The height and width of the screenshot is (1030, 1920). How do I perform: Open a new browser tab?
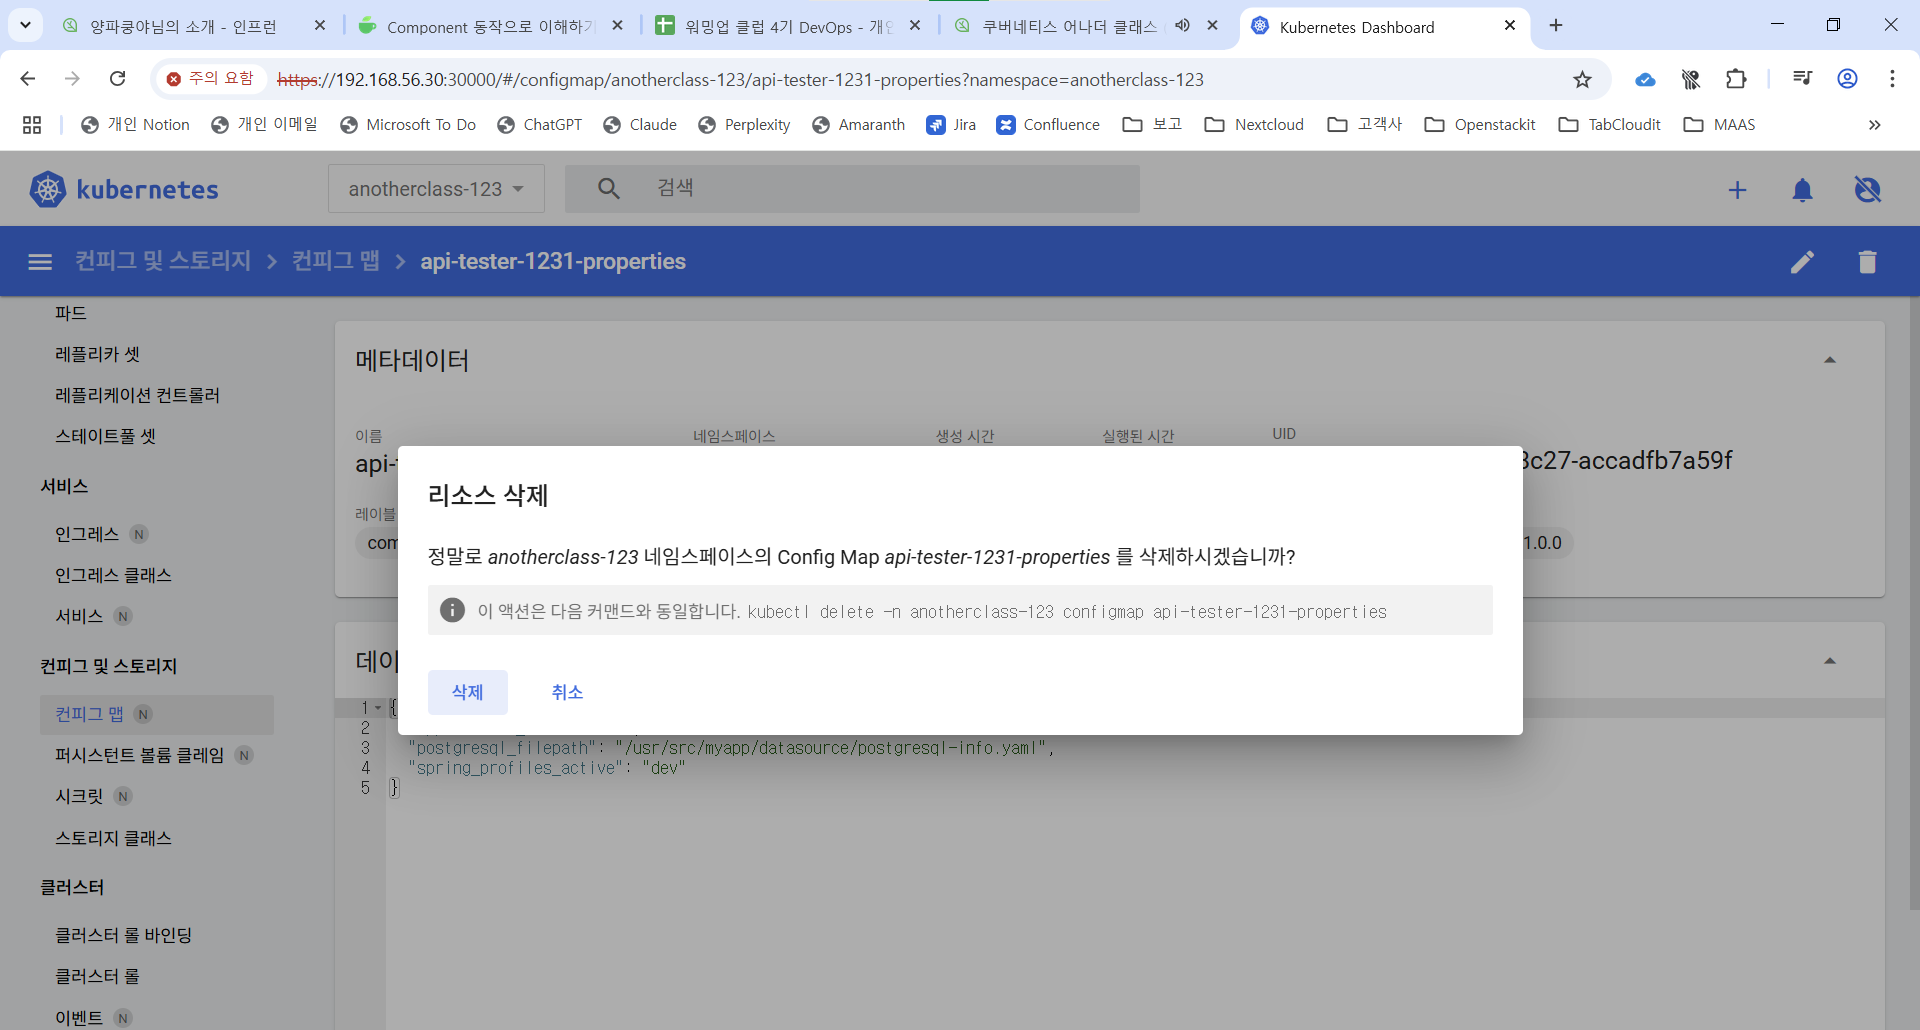[x=1556, y=26]
